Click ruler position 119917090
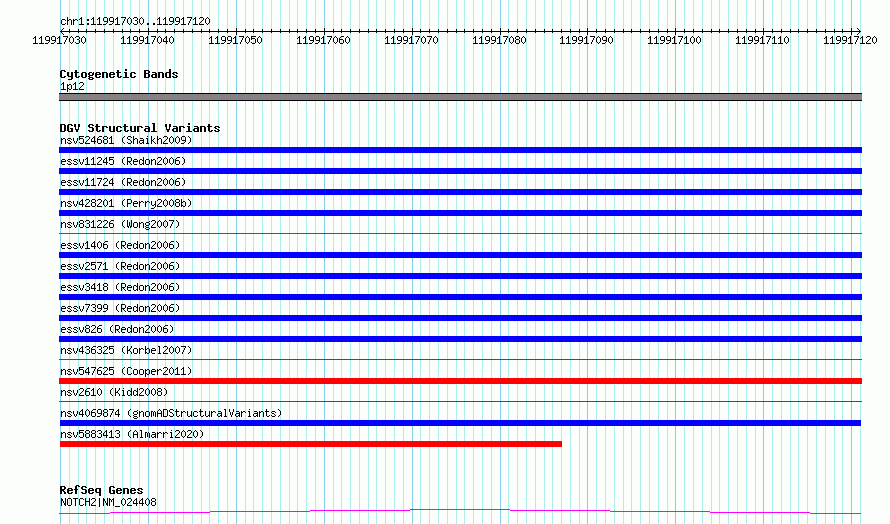Viewport: 890px width, 524px height. (586, 40)
